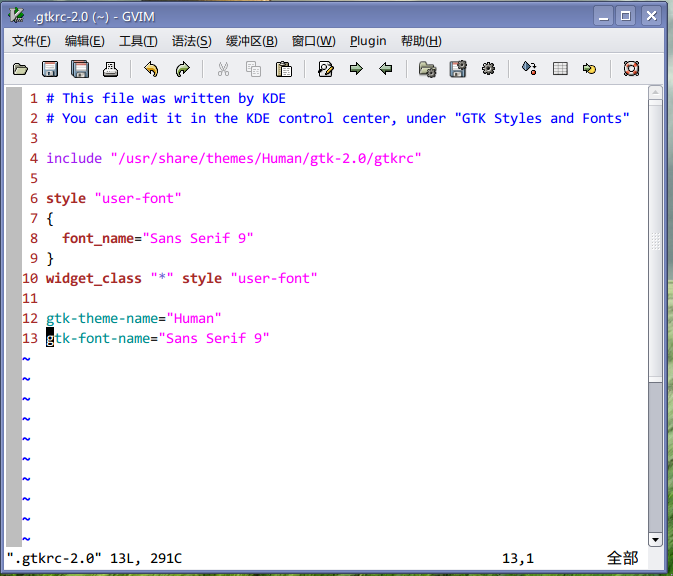Click the Print toolbar icon
Viewport: 673px width, 576px height.
click(110, 69)
